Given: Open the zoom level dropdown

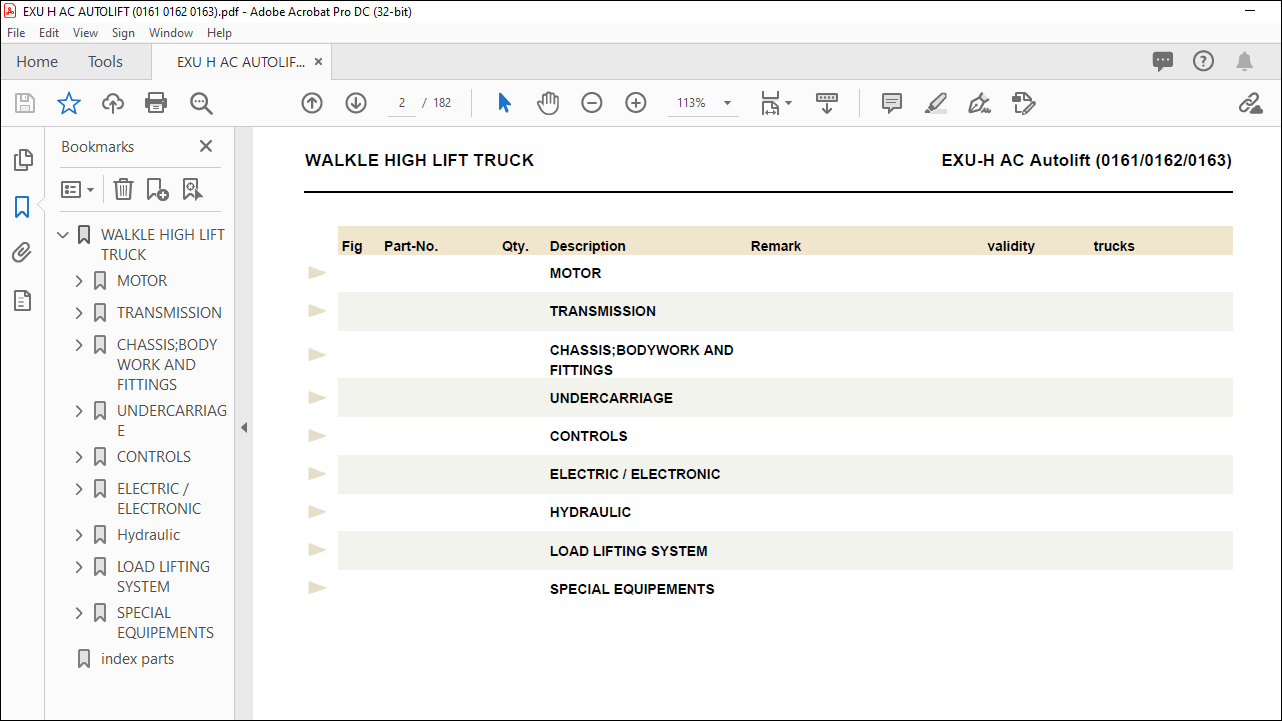Looking at the screenshot, I should (726, 103).
